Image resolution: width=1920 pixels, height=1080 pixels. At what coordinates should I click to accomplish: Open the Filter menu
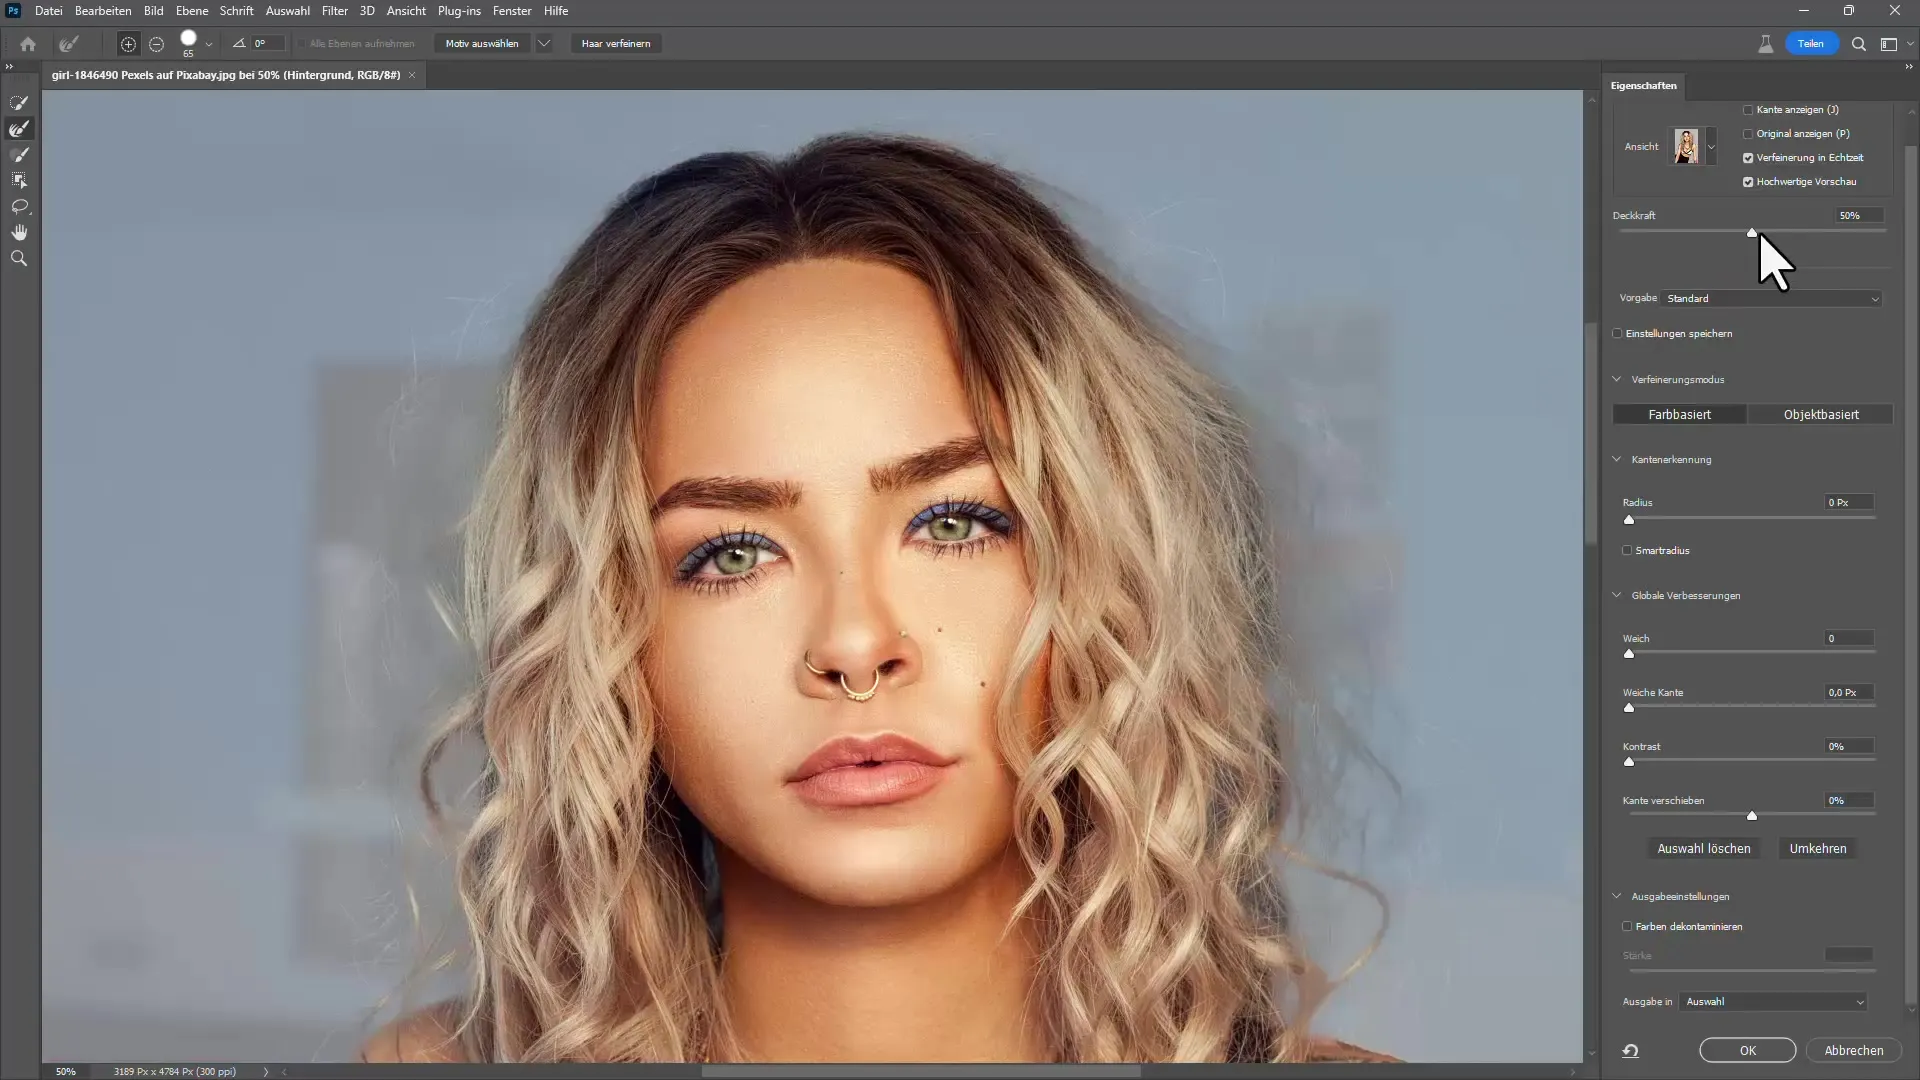click(x=335, y=11)
